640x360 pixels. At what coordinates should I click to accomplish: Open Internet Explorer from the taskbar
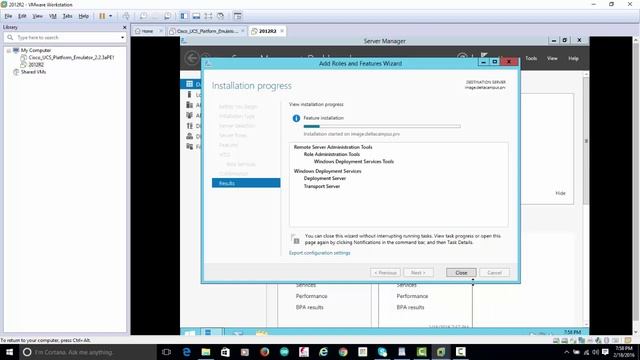pyautogui.click(x=323, y=352)
